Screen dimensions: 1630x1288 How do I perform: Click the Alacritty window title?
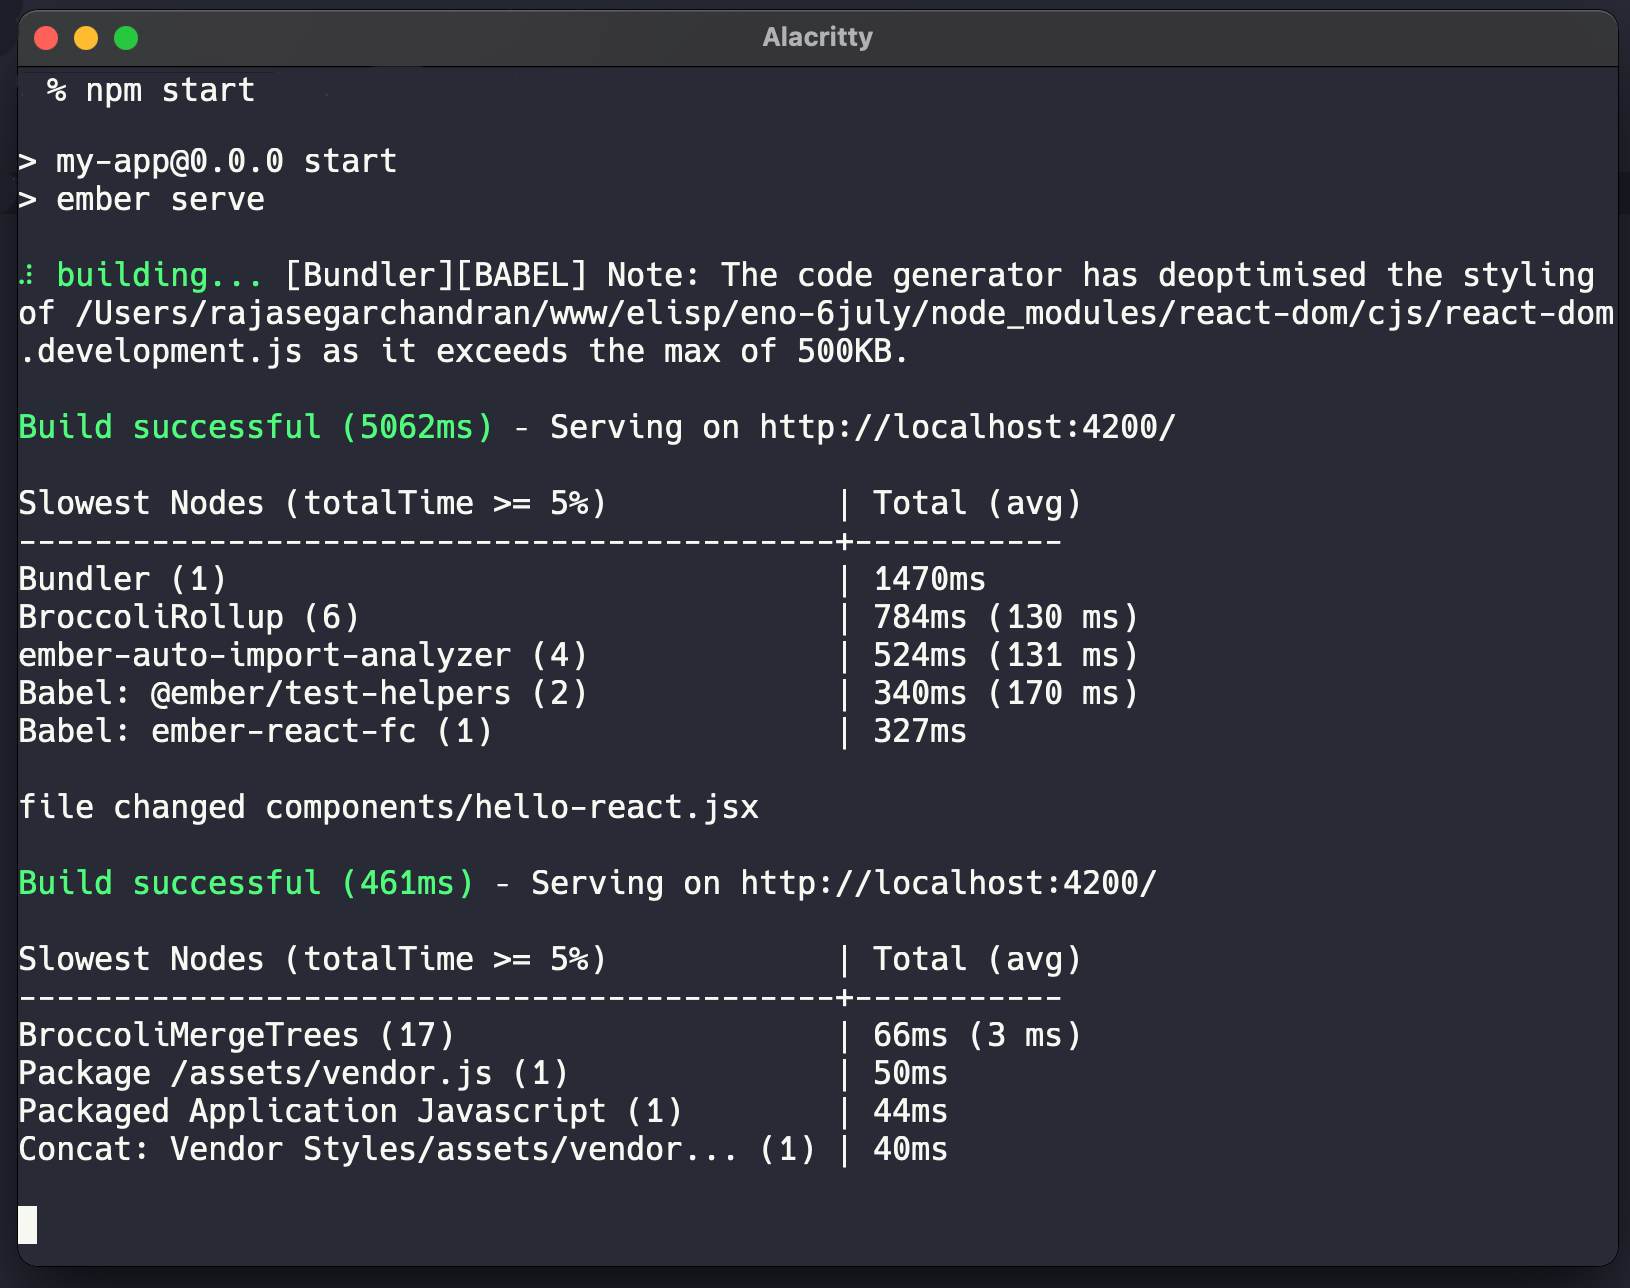click(817, 38)
